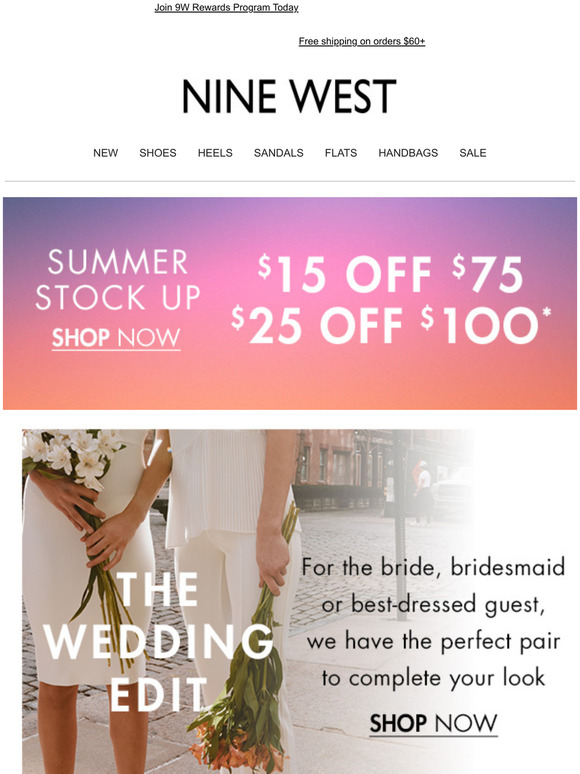The image size is (580, 774).
Task: Go to the NEW navigation item
Action: click(x=106, y=153)
